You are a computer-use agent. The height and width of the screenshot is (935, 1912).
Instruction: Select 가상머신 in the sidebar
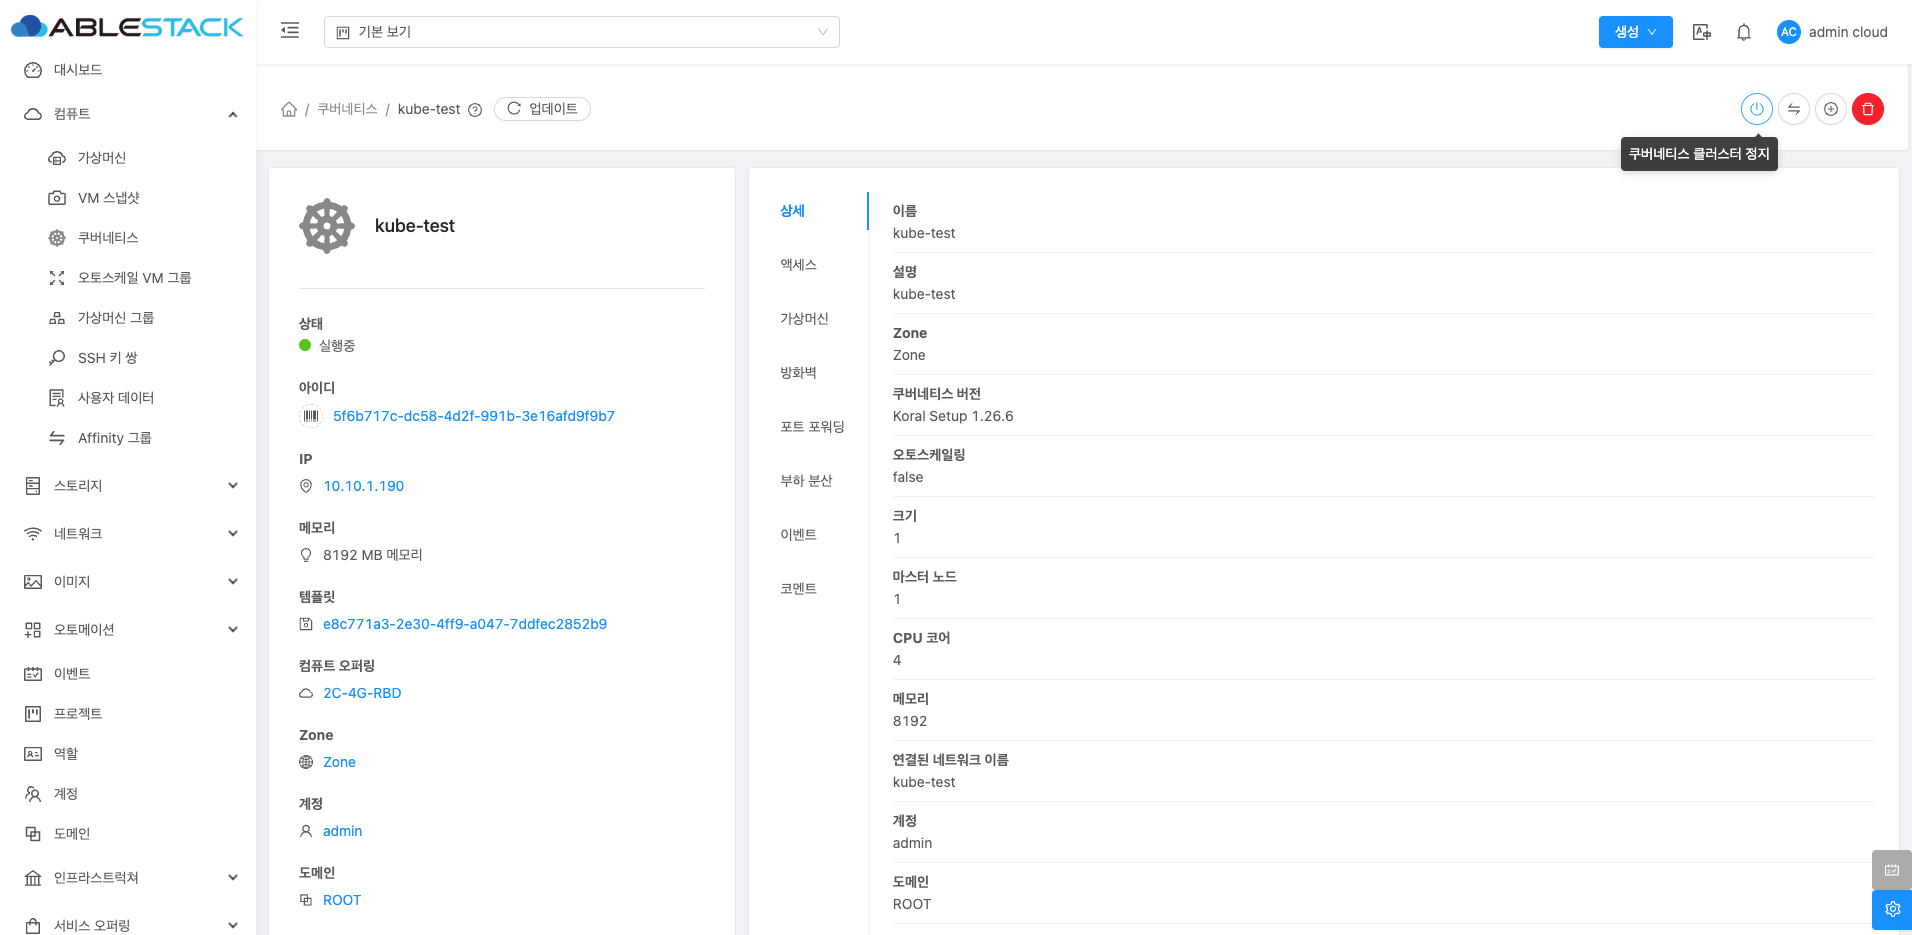tap(102, 158)
